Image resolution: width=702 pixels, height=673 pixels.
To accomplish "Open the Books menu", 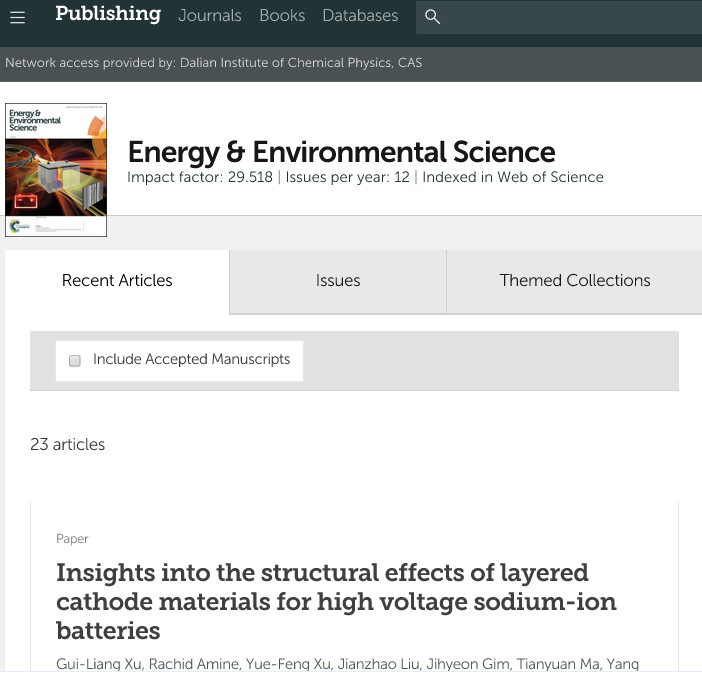I will click(282, 16).
